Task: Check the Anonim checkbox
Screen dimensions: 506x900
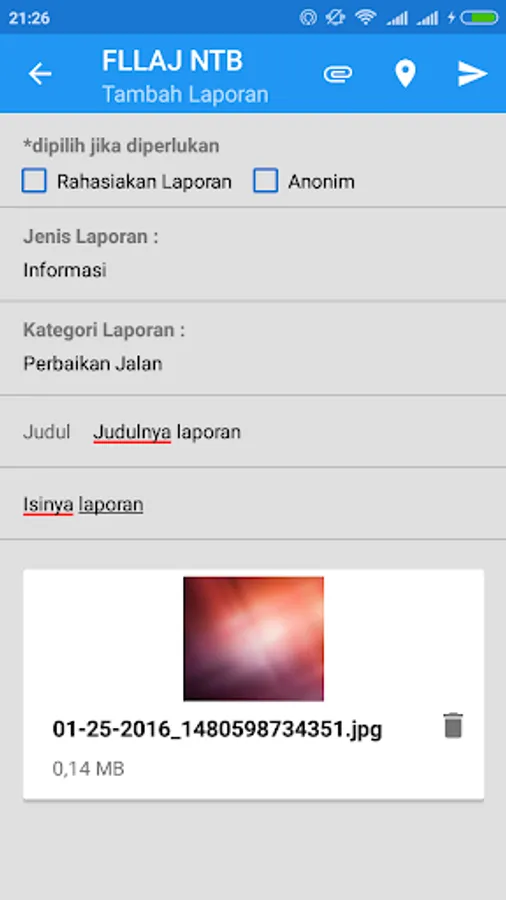Action: coord(266,181)
